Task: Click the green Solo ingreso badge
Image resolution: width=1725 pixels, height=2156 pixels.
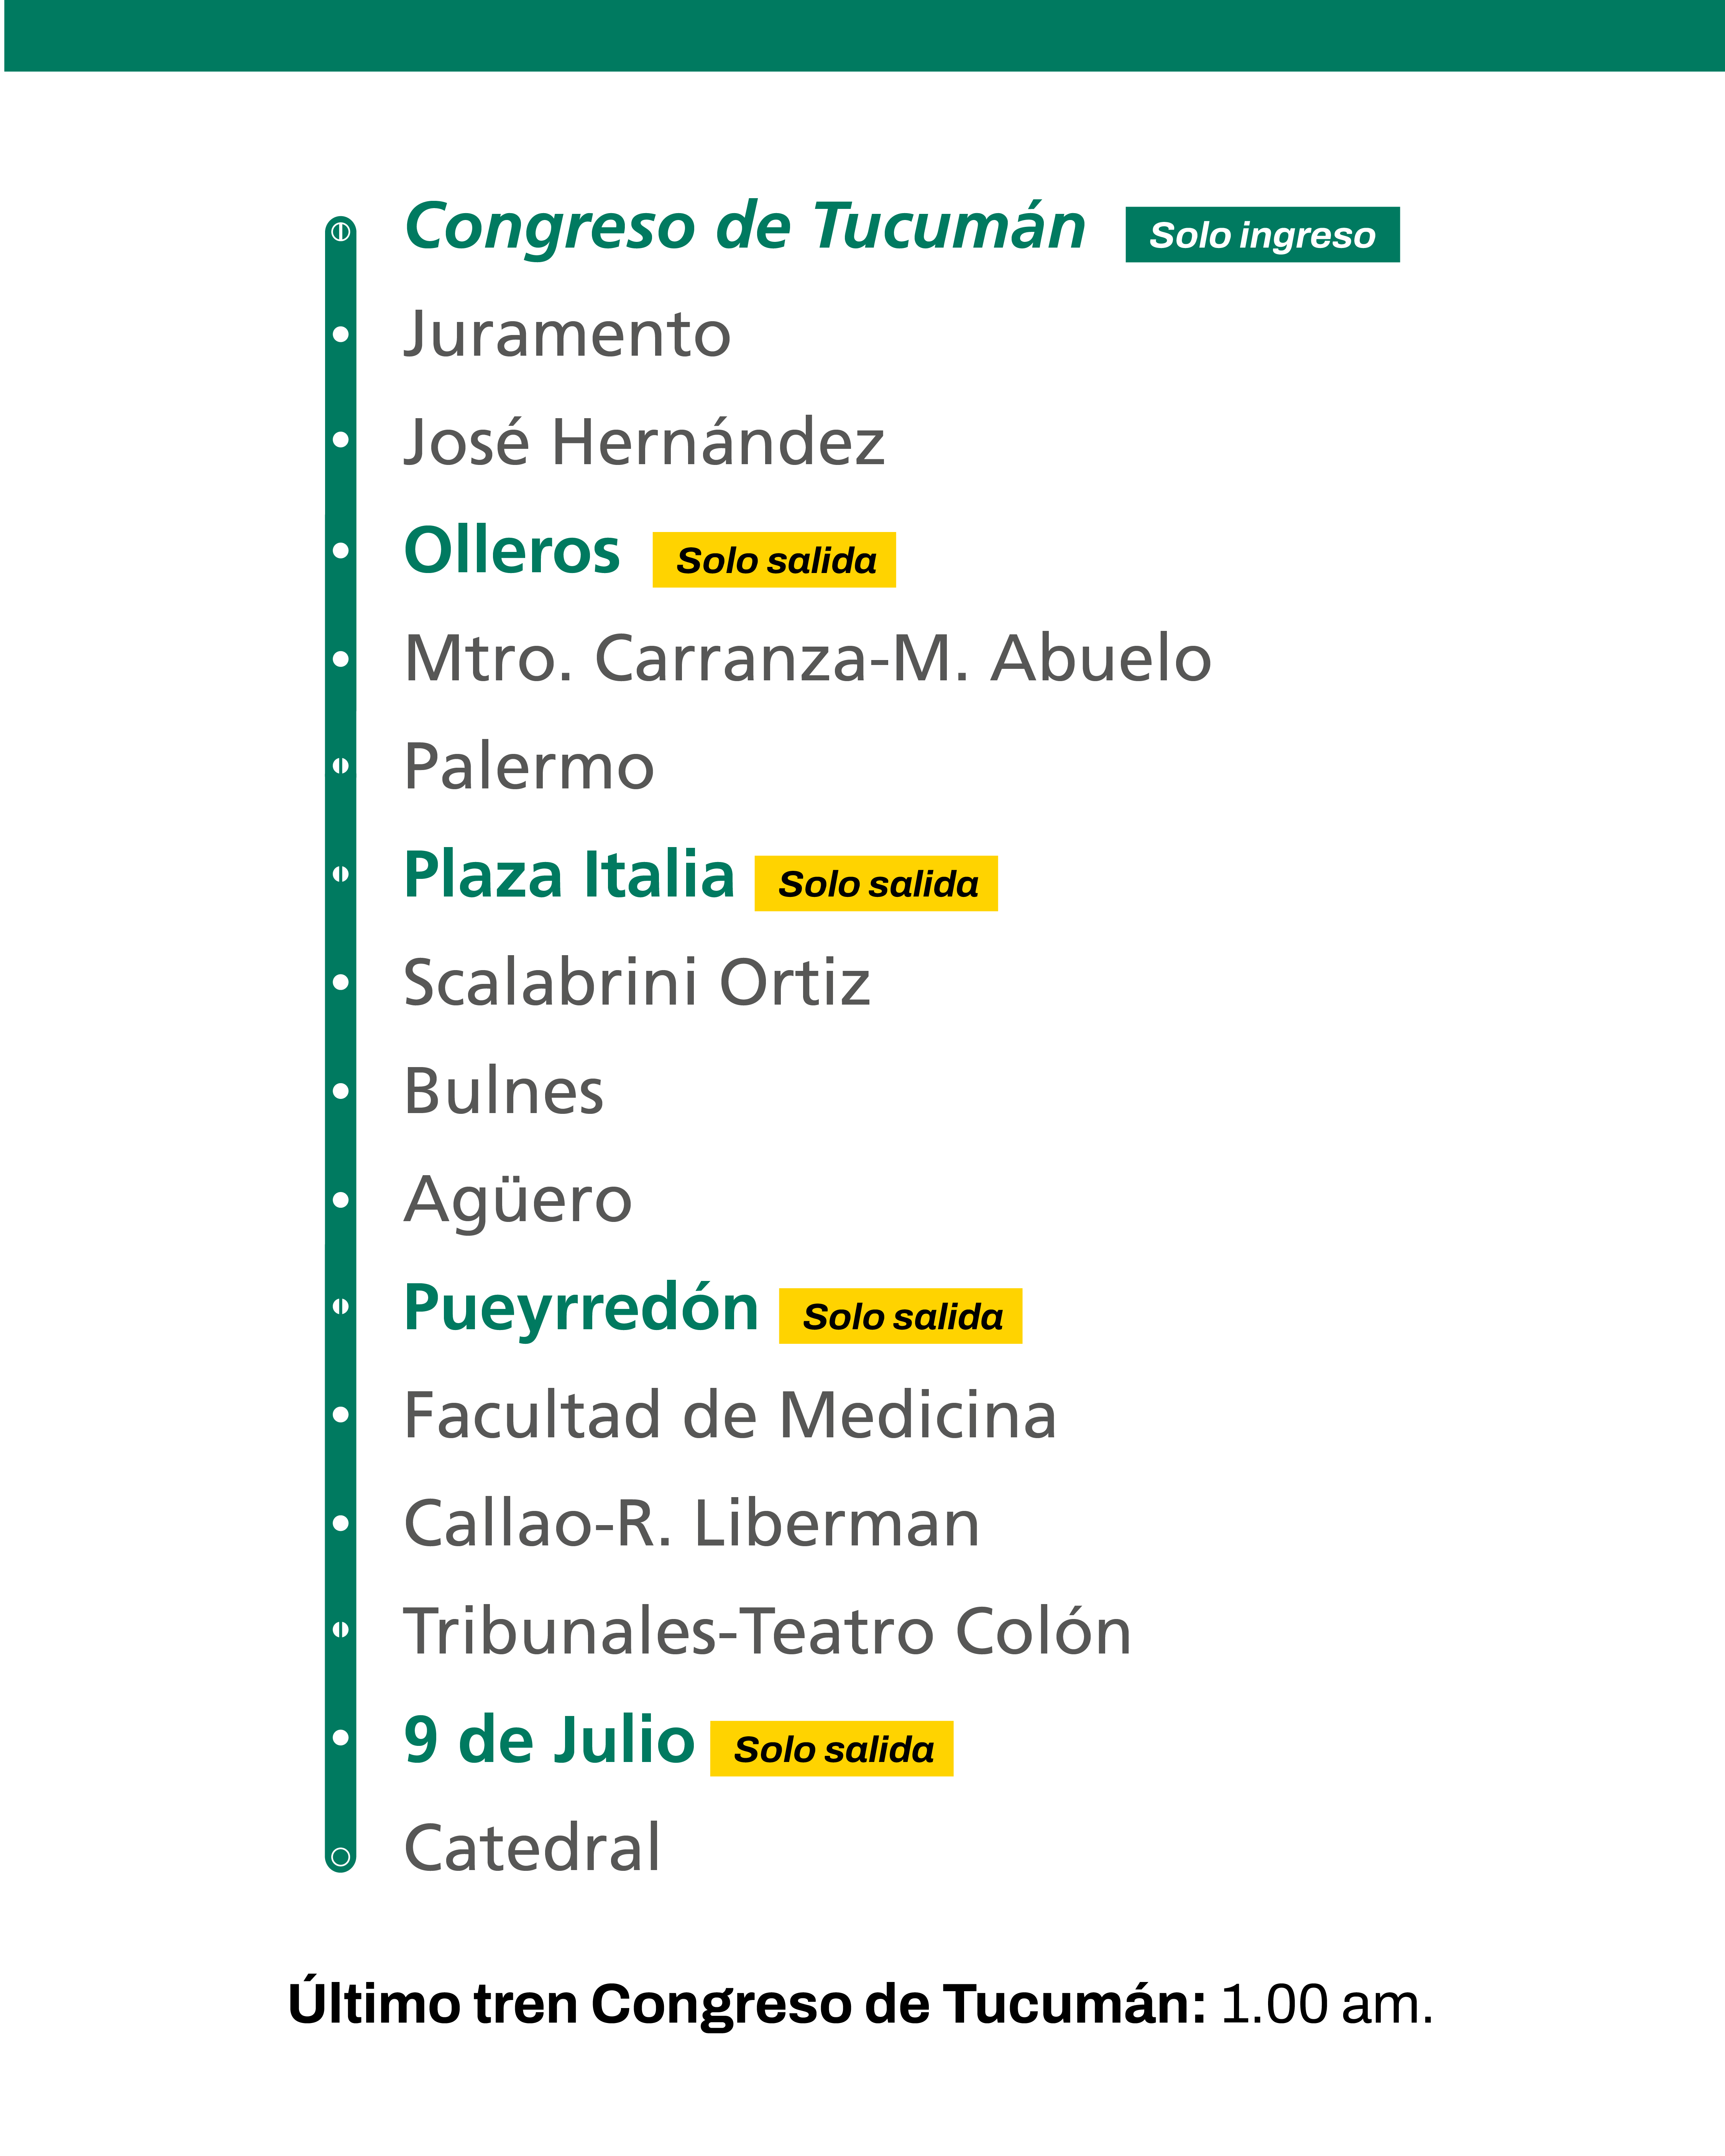Action: coord(1262,235)
